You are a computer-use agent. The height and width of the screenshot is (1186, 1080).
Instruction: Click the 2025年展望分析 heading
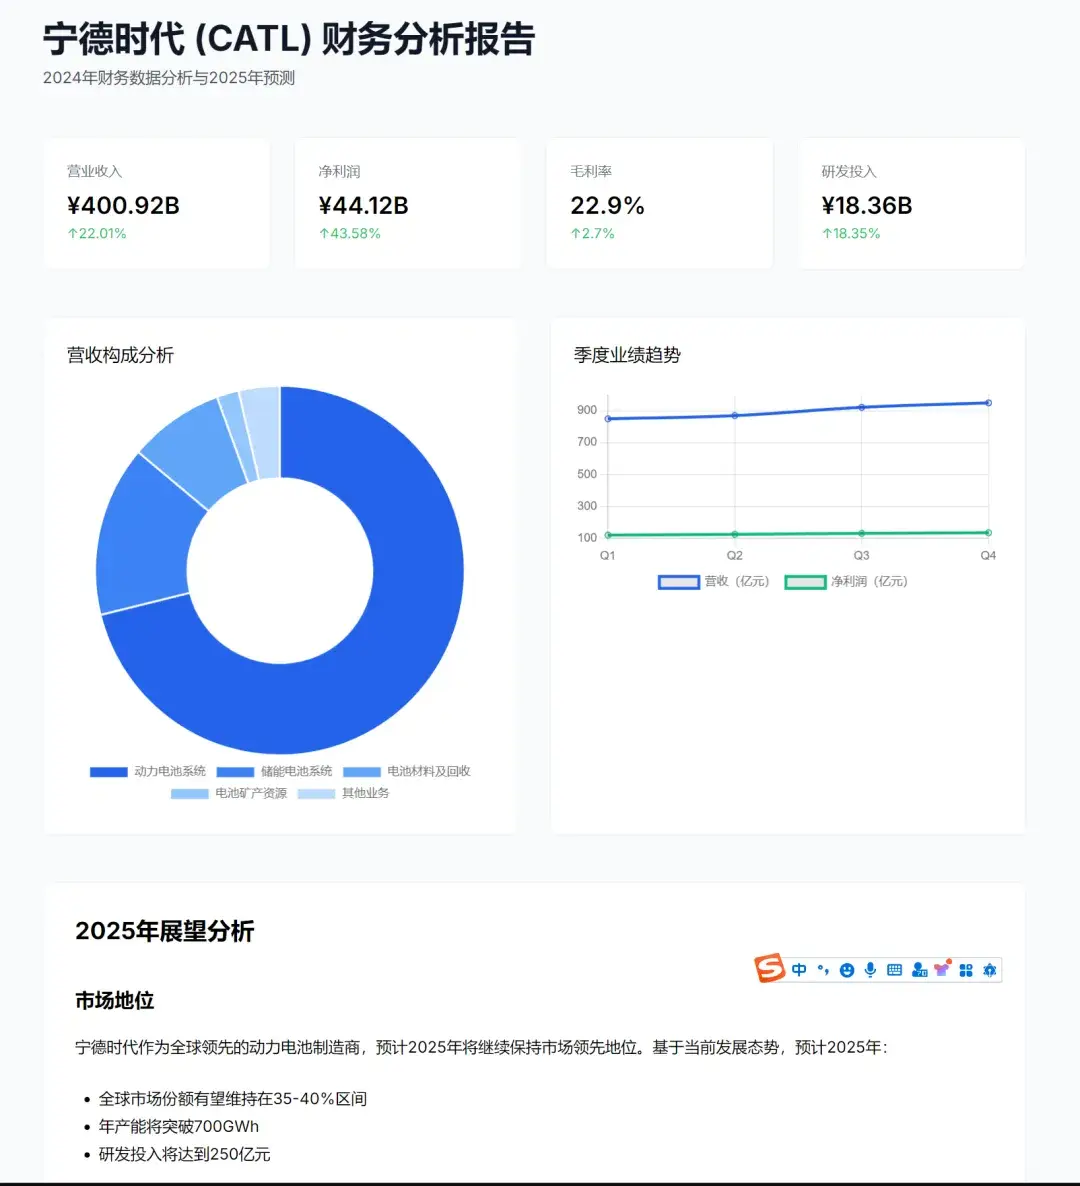(164, 931)
